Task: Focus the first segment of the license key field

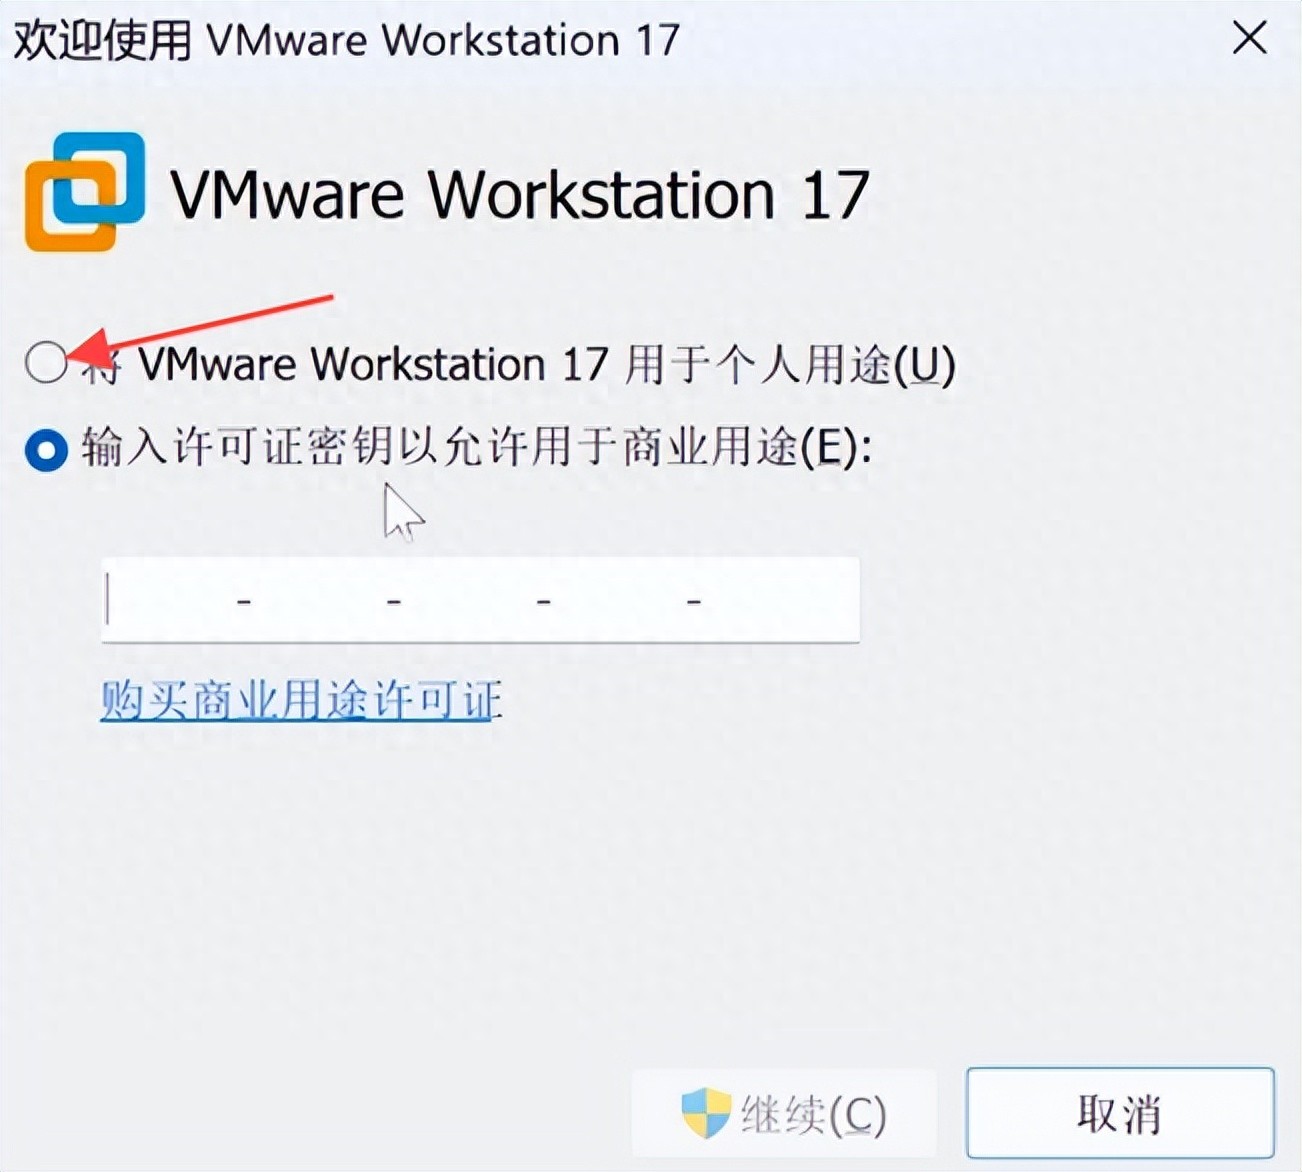Action: pyautogui.click(x=170, y=601)
